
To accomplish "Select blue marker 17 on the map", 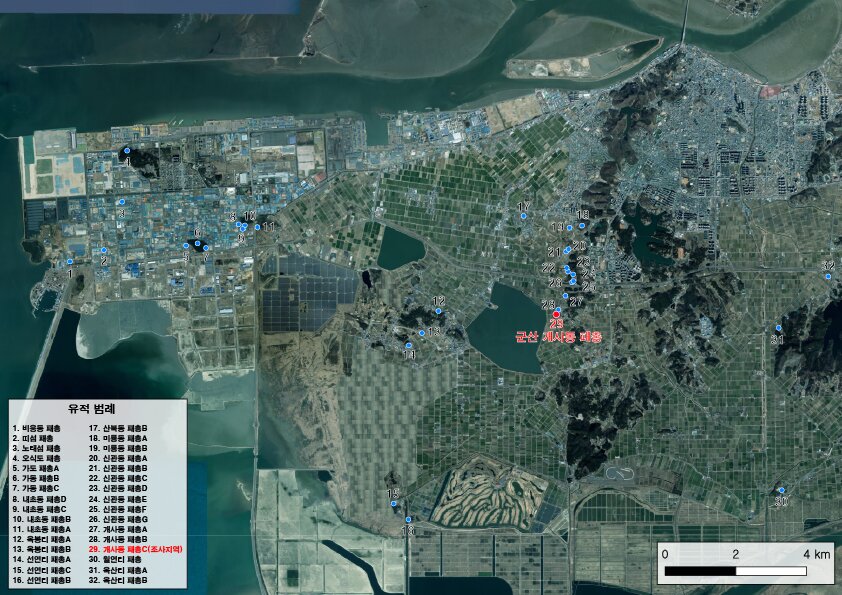I will 523,216.
